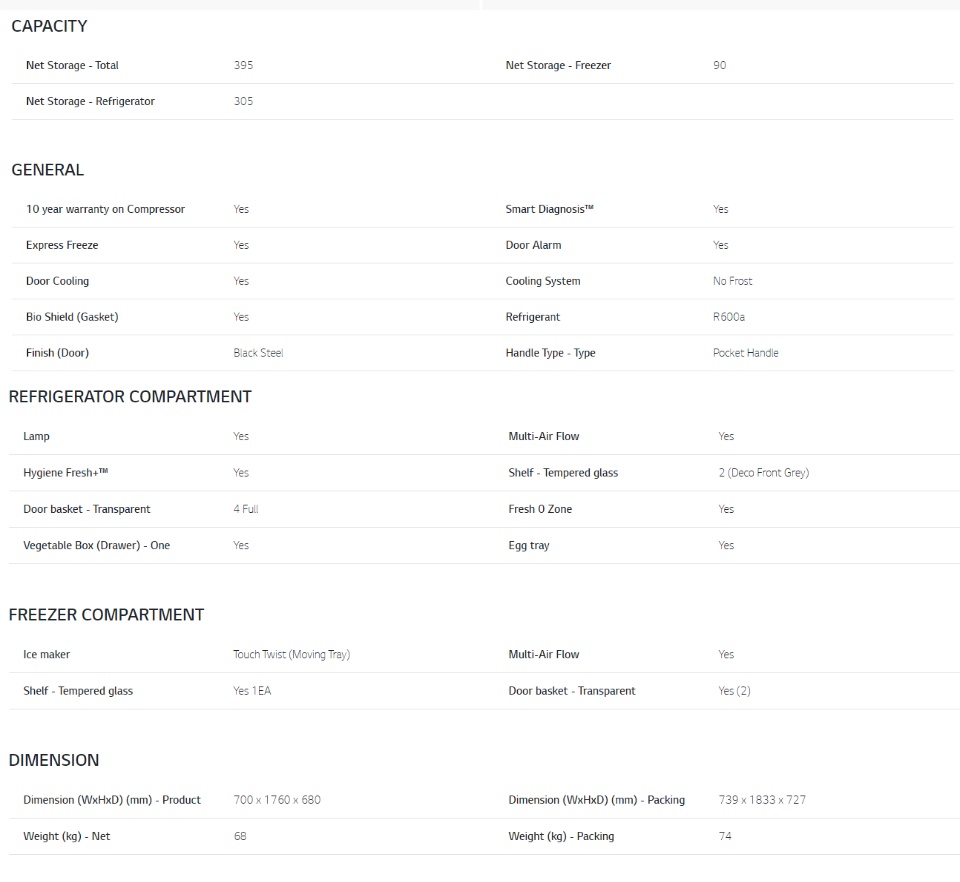This screenshot has width=960, height=882.
Task: Select the Black Steel finish value
Action: click(x=258, y=353)
